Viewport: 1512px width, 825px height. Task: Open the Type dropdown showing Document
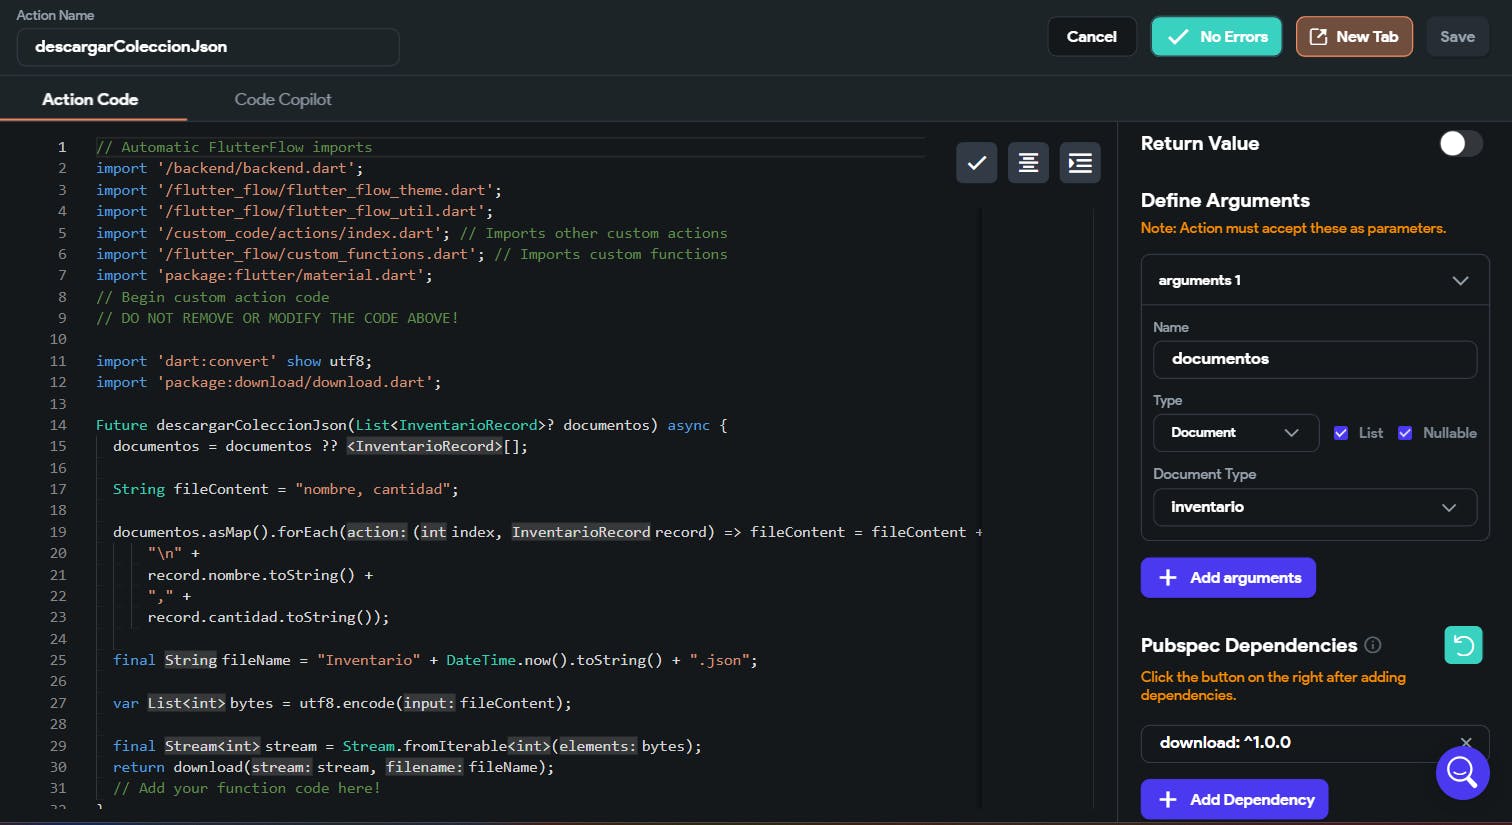(x=1235, y=433)
